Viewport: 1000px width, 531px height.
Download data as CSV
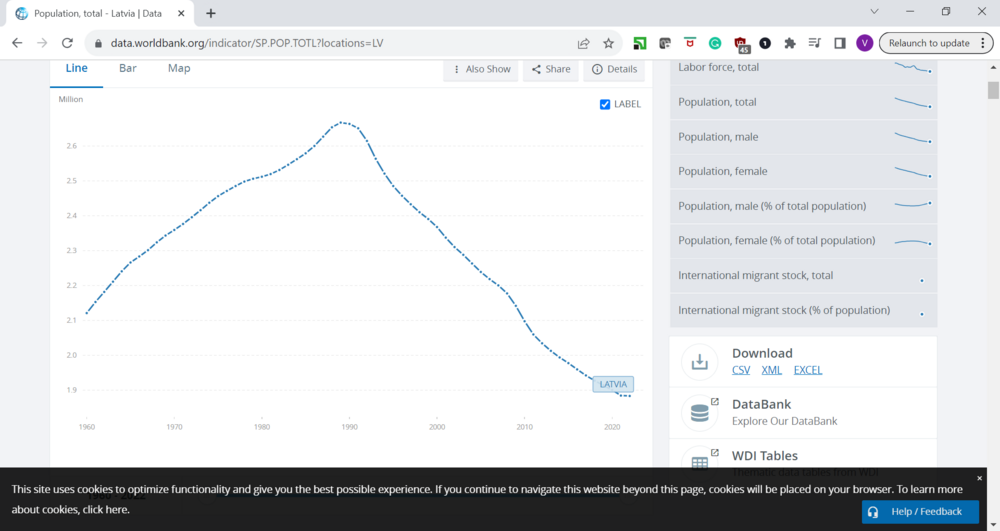741,370
